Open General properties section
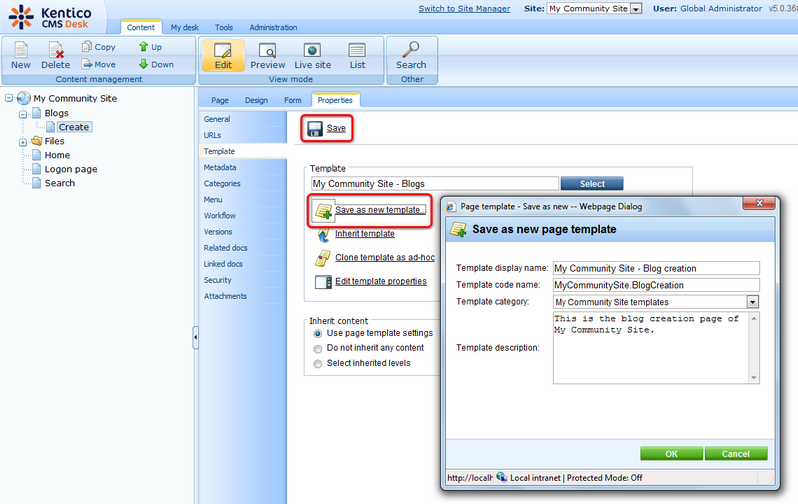The width and height of the screenshot is (798, 504). [x=243, y=119]
